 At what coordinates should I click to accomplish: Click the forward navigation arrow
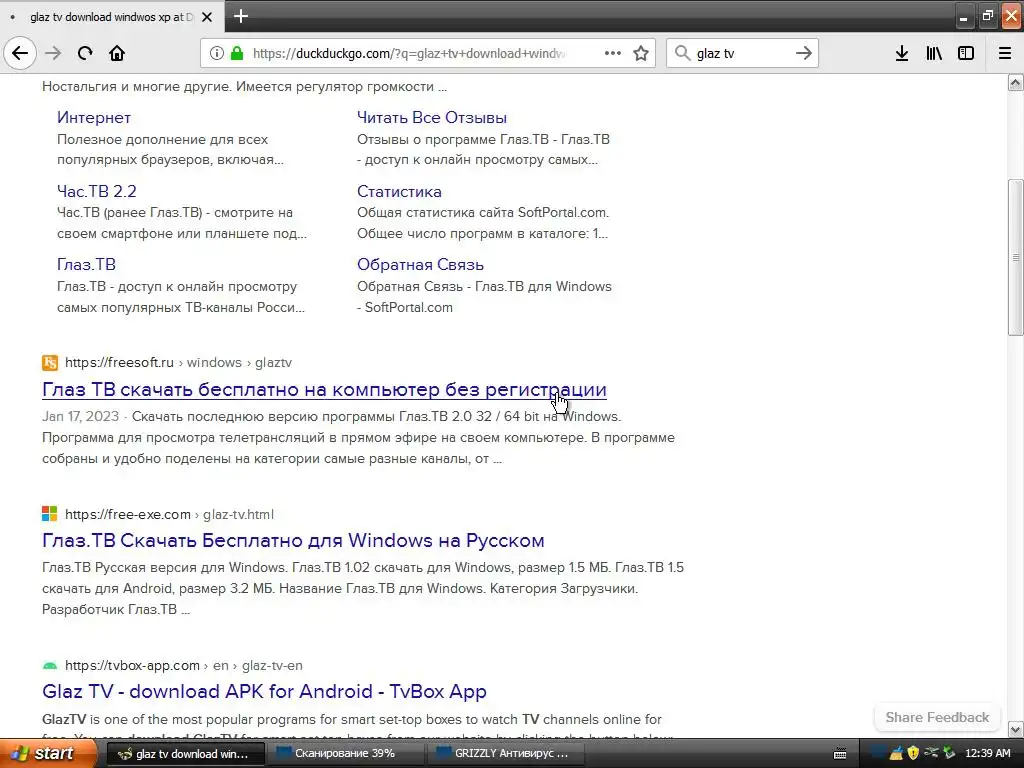coord(53,53)
